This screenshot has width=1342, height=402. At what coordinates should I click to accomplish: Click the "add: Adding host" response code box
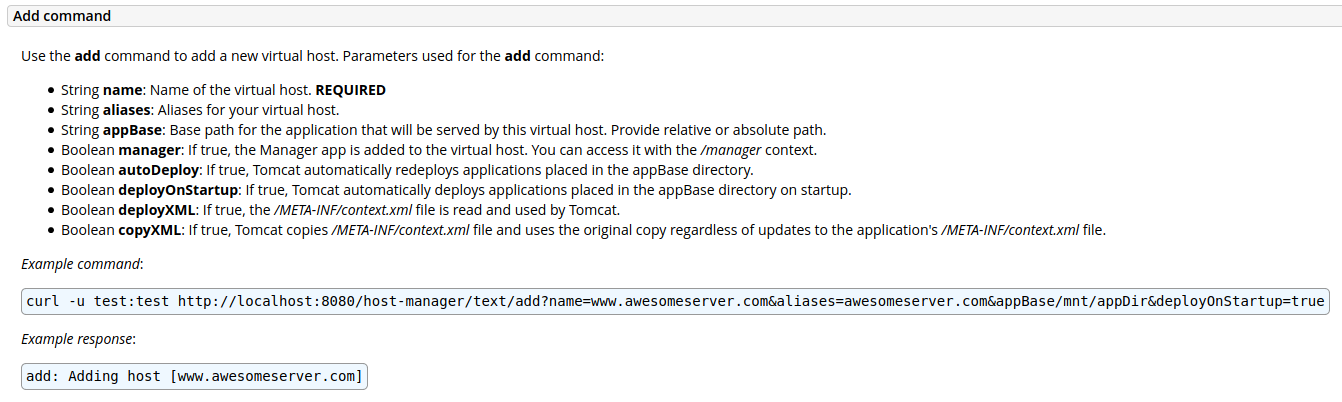pos(194,376)
